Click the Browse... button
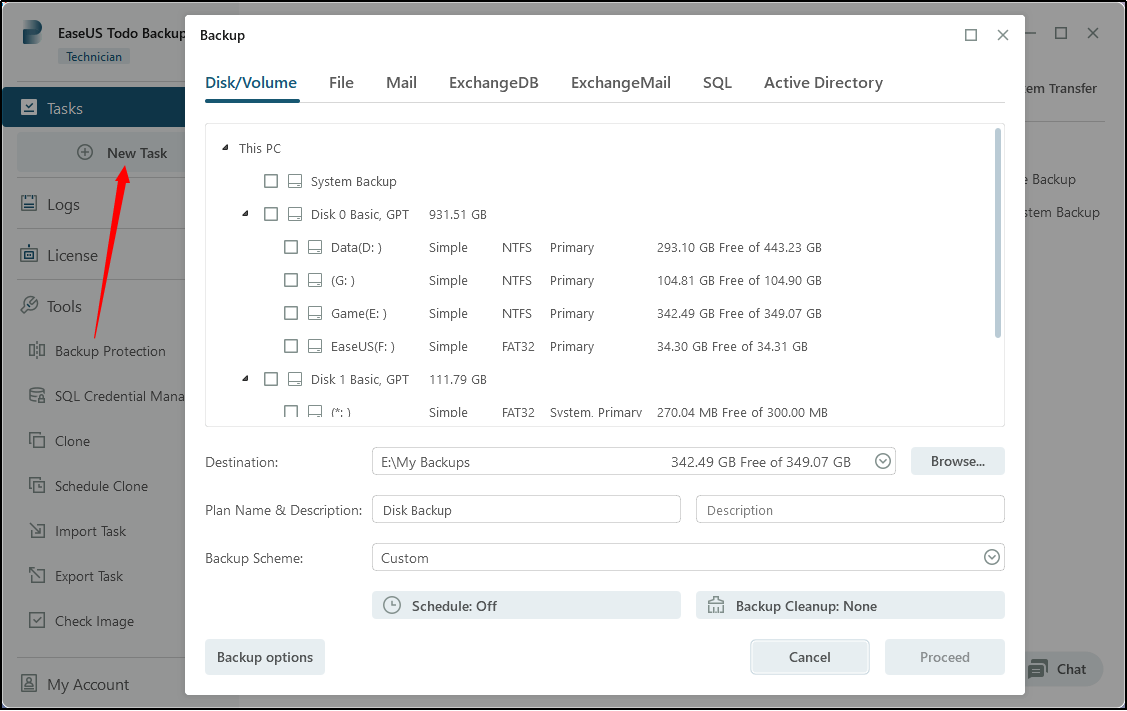The height and width of the screenshot is (711, 1127). tap(957, 461)
